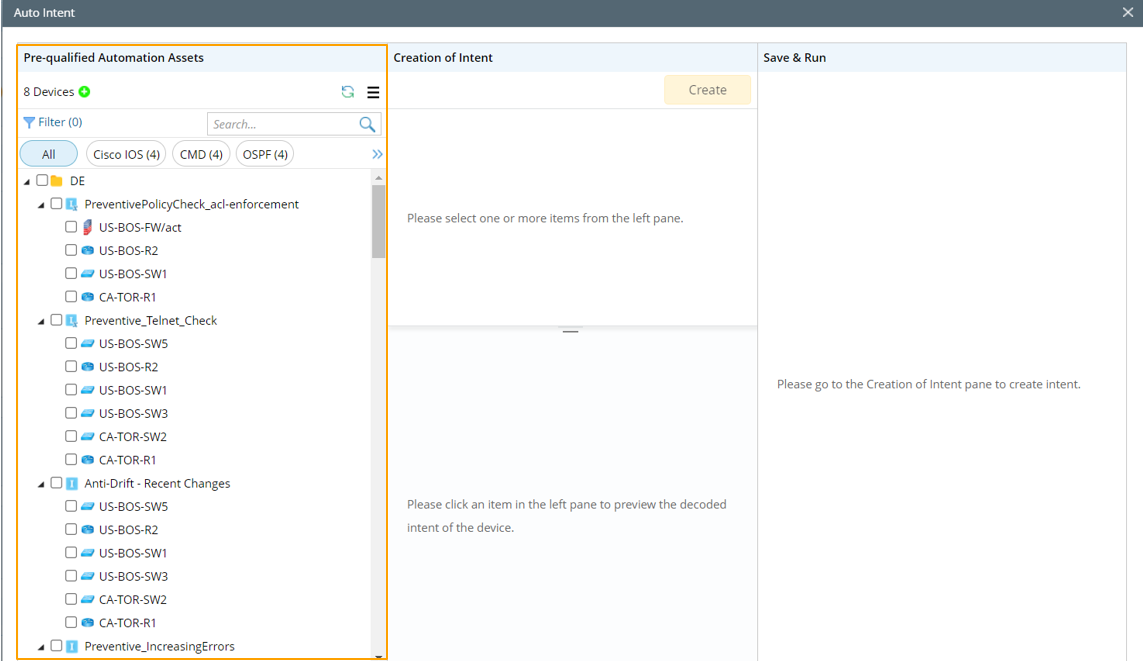Collapse the DE folder tree node
The image size is (1143, 661).
pos(27,182)
